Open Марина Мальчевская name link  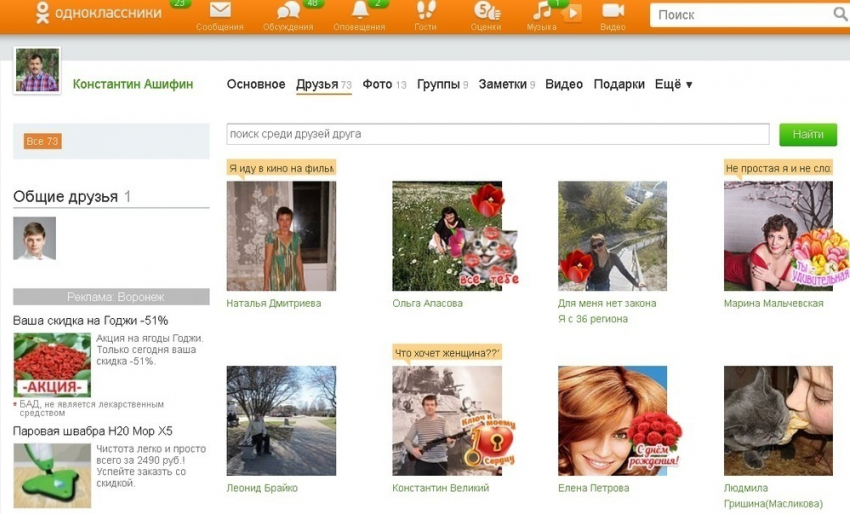pyautogui.click(x=774, y=304)
